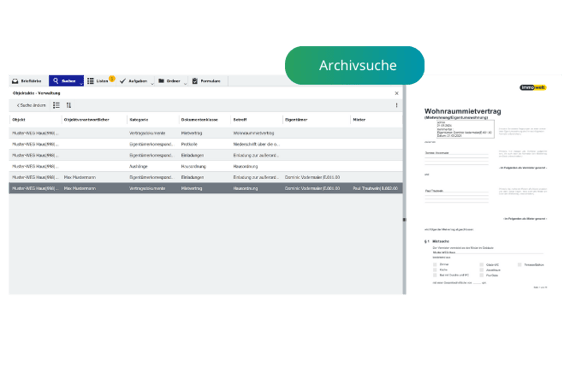This screenshot has width=570, height=385.
Task: Click Vertragsdokumente in the first row
Action: tap(147, 133)
